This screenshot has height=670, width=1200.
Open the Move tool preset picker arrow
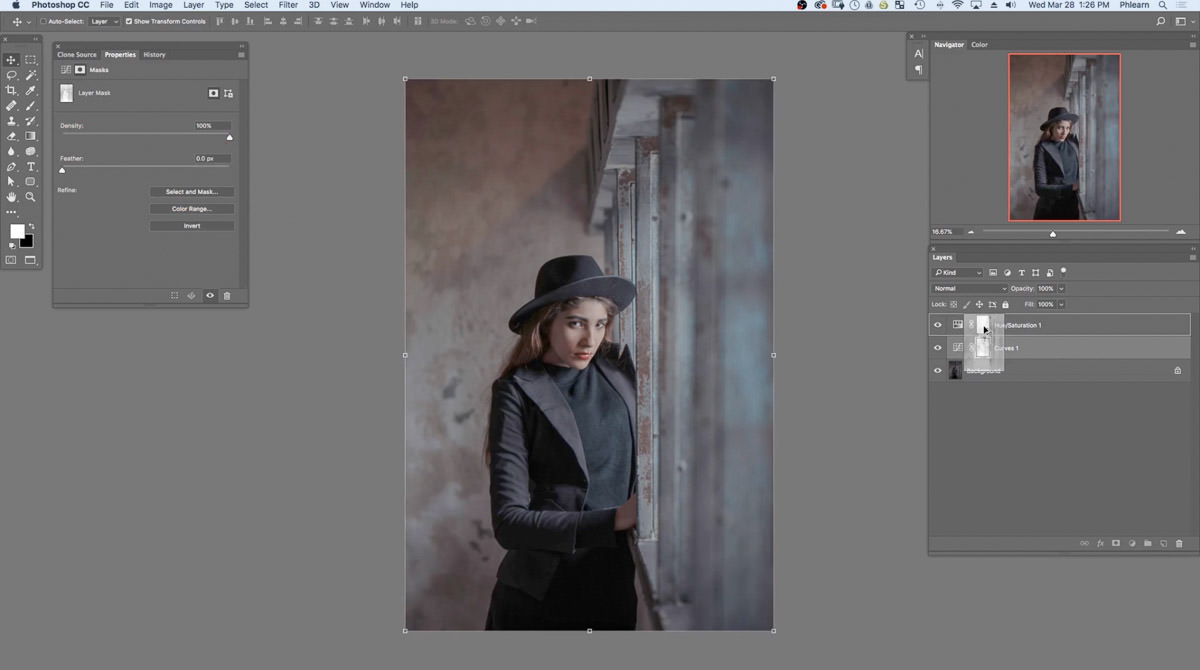pos(29,21)
